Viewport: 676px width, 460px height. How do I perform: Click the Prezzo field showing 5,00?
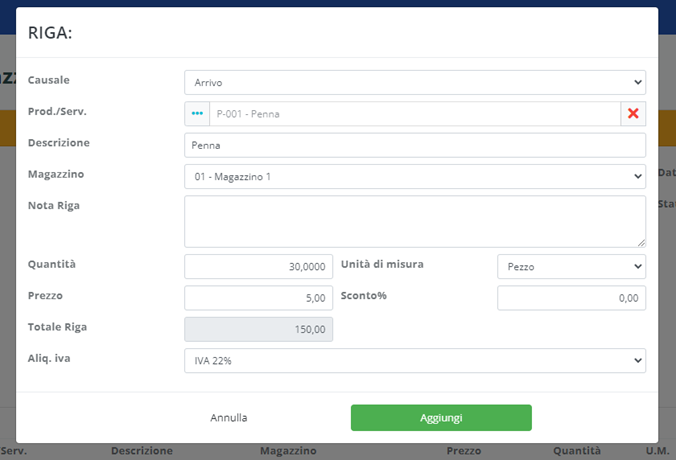pyautogui.click(x=259, y=298)
